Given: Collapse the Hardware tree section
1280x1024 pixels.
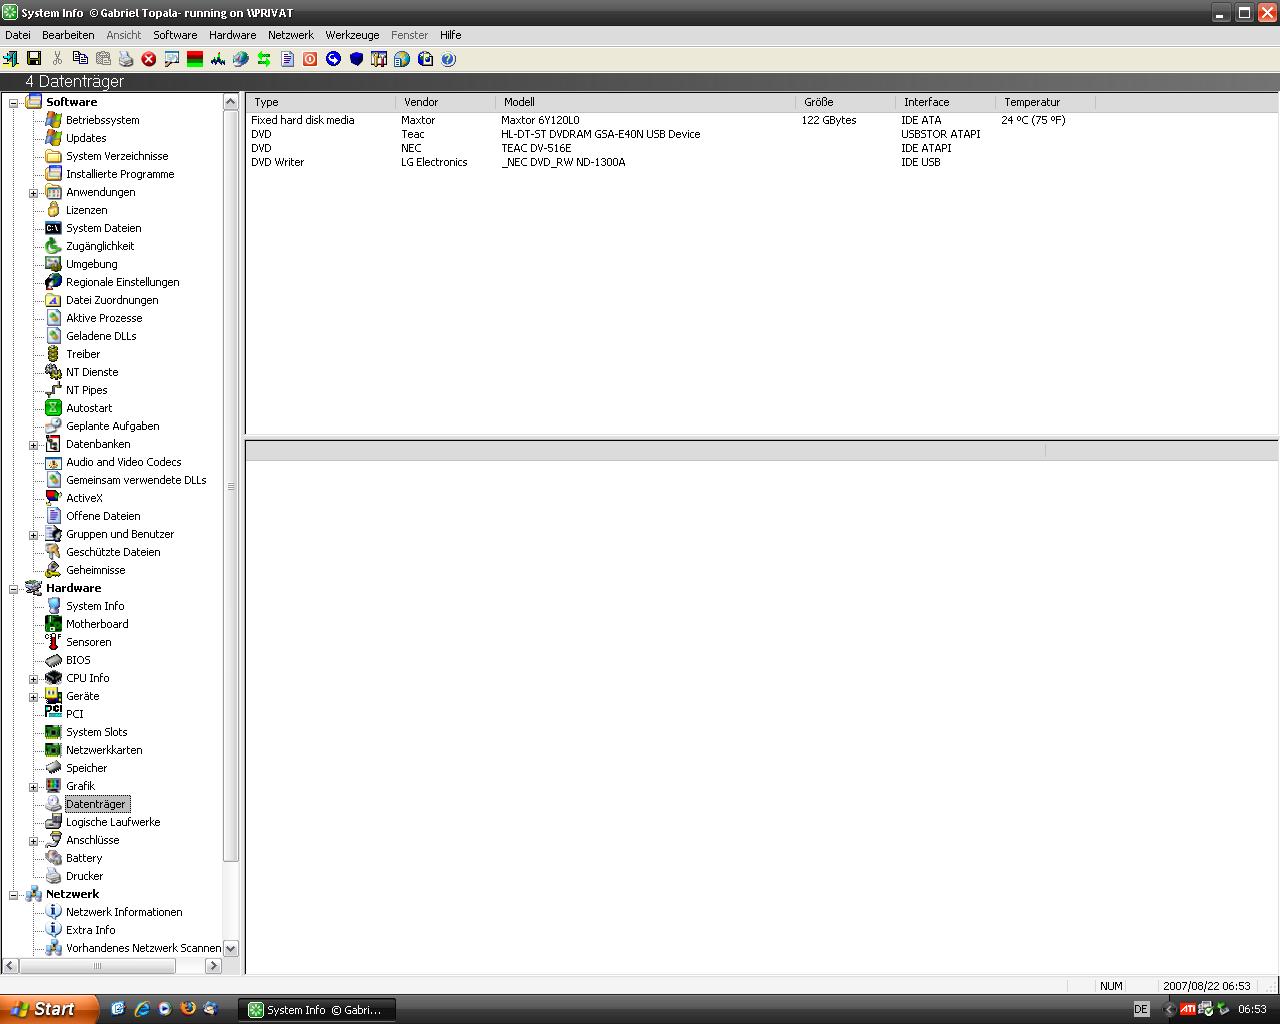Looking at the screenshot, I should (x=14, y=589).
